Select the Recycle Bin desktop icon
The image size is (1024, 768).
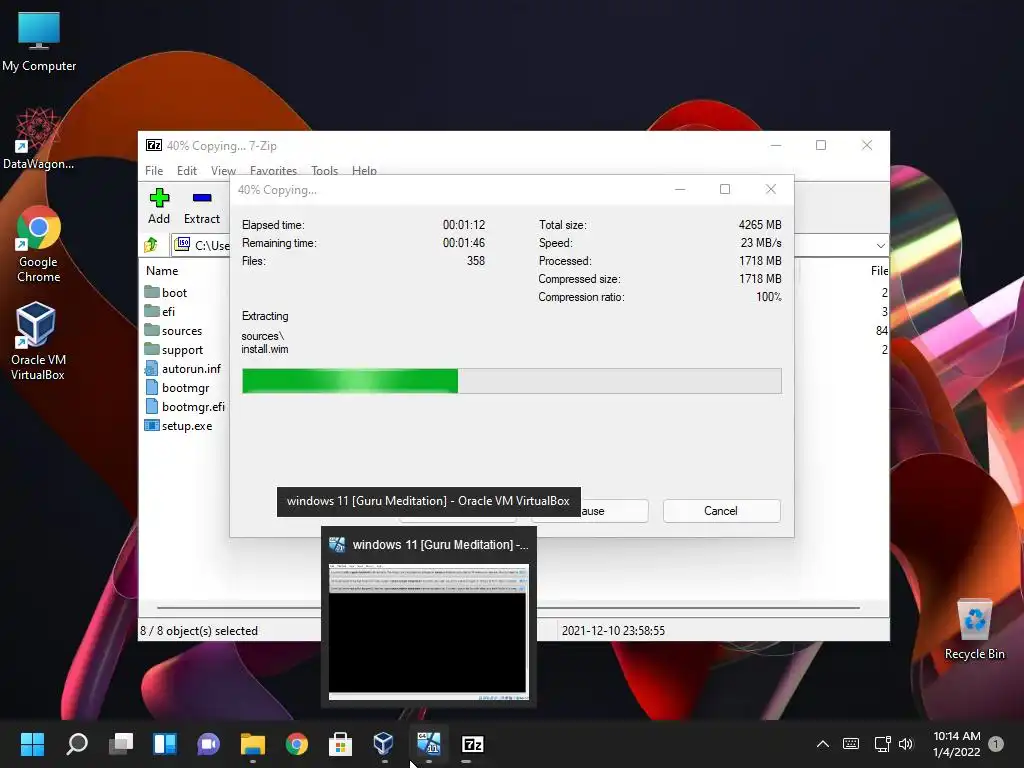(x=974, y=629)
